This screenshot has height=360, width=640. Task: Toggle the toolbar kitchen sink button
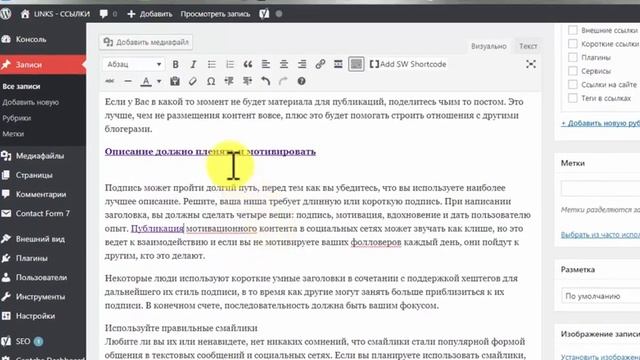click(356, 64)
